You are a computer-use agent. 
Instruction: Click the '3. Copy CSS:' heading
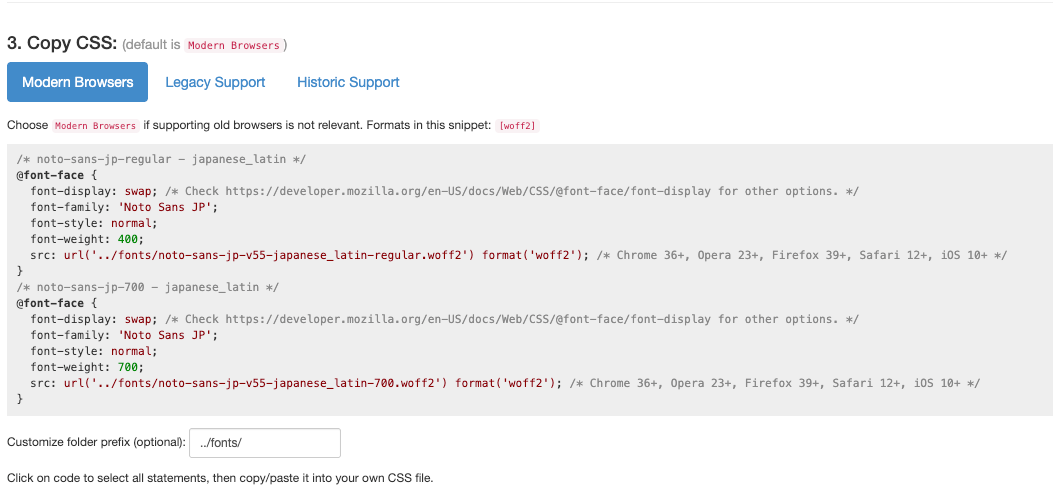coord(62,44)
